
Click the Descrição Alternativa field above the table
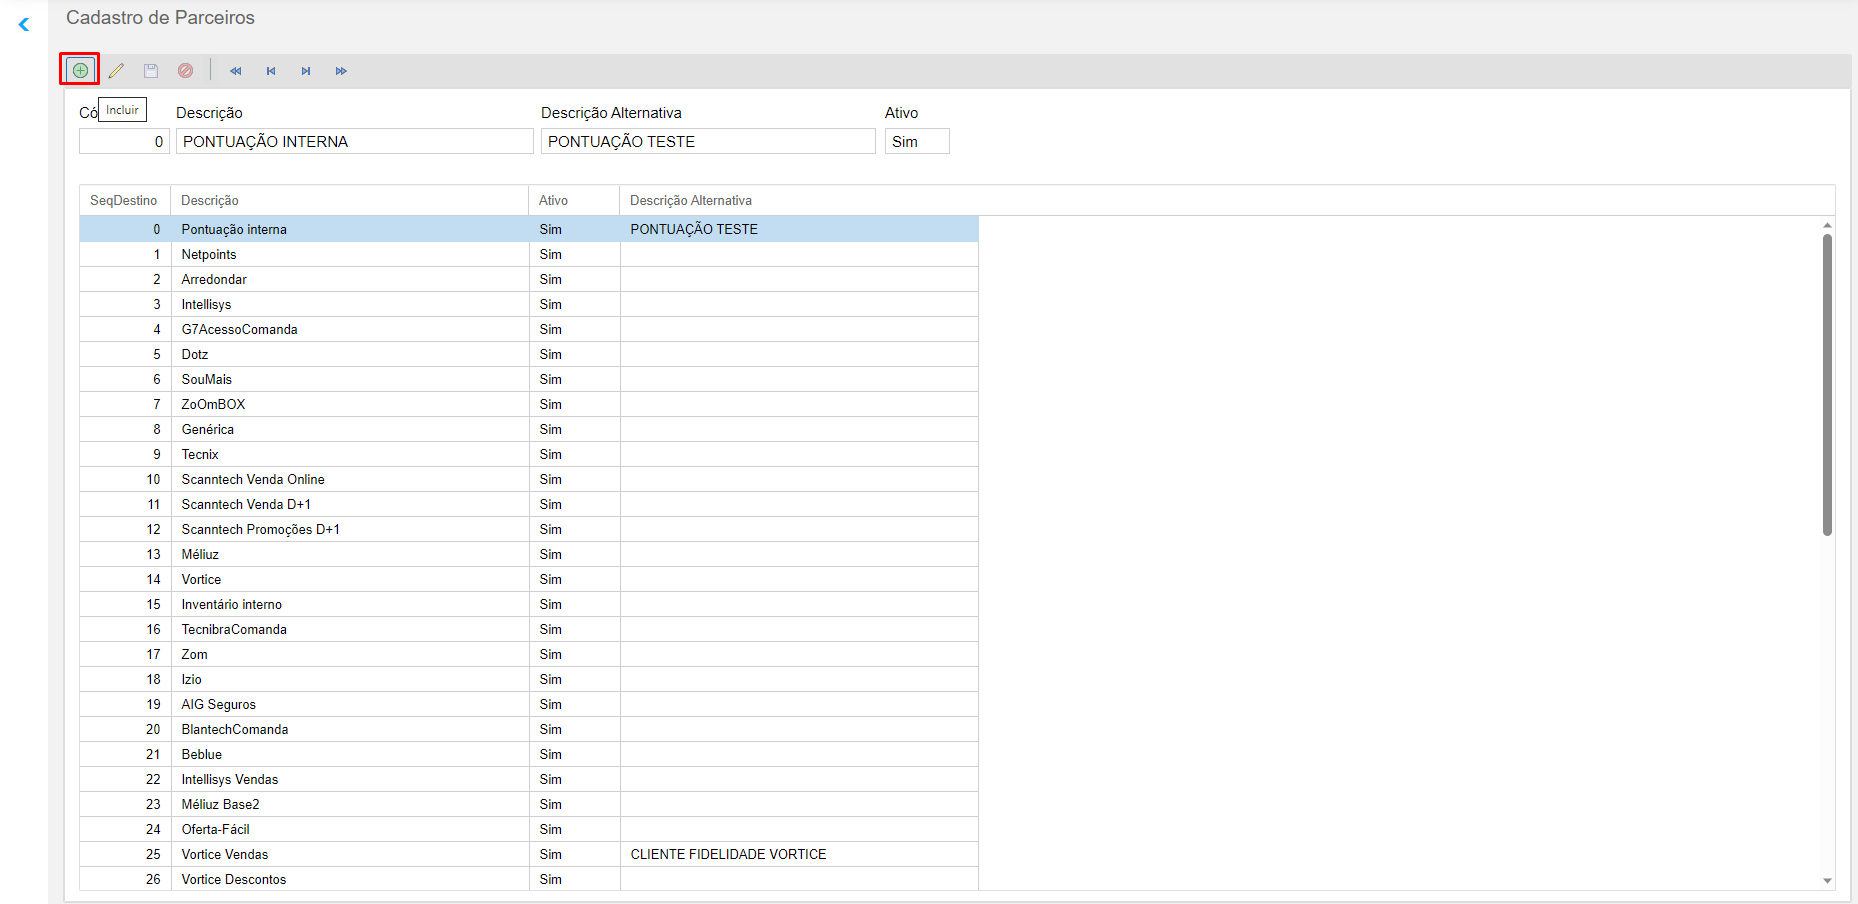[x=708, y=141]
